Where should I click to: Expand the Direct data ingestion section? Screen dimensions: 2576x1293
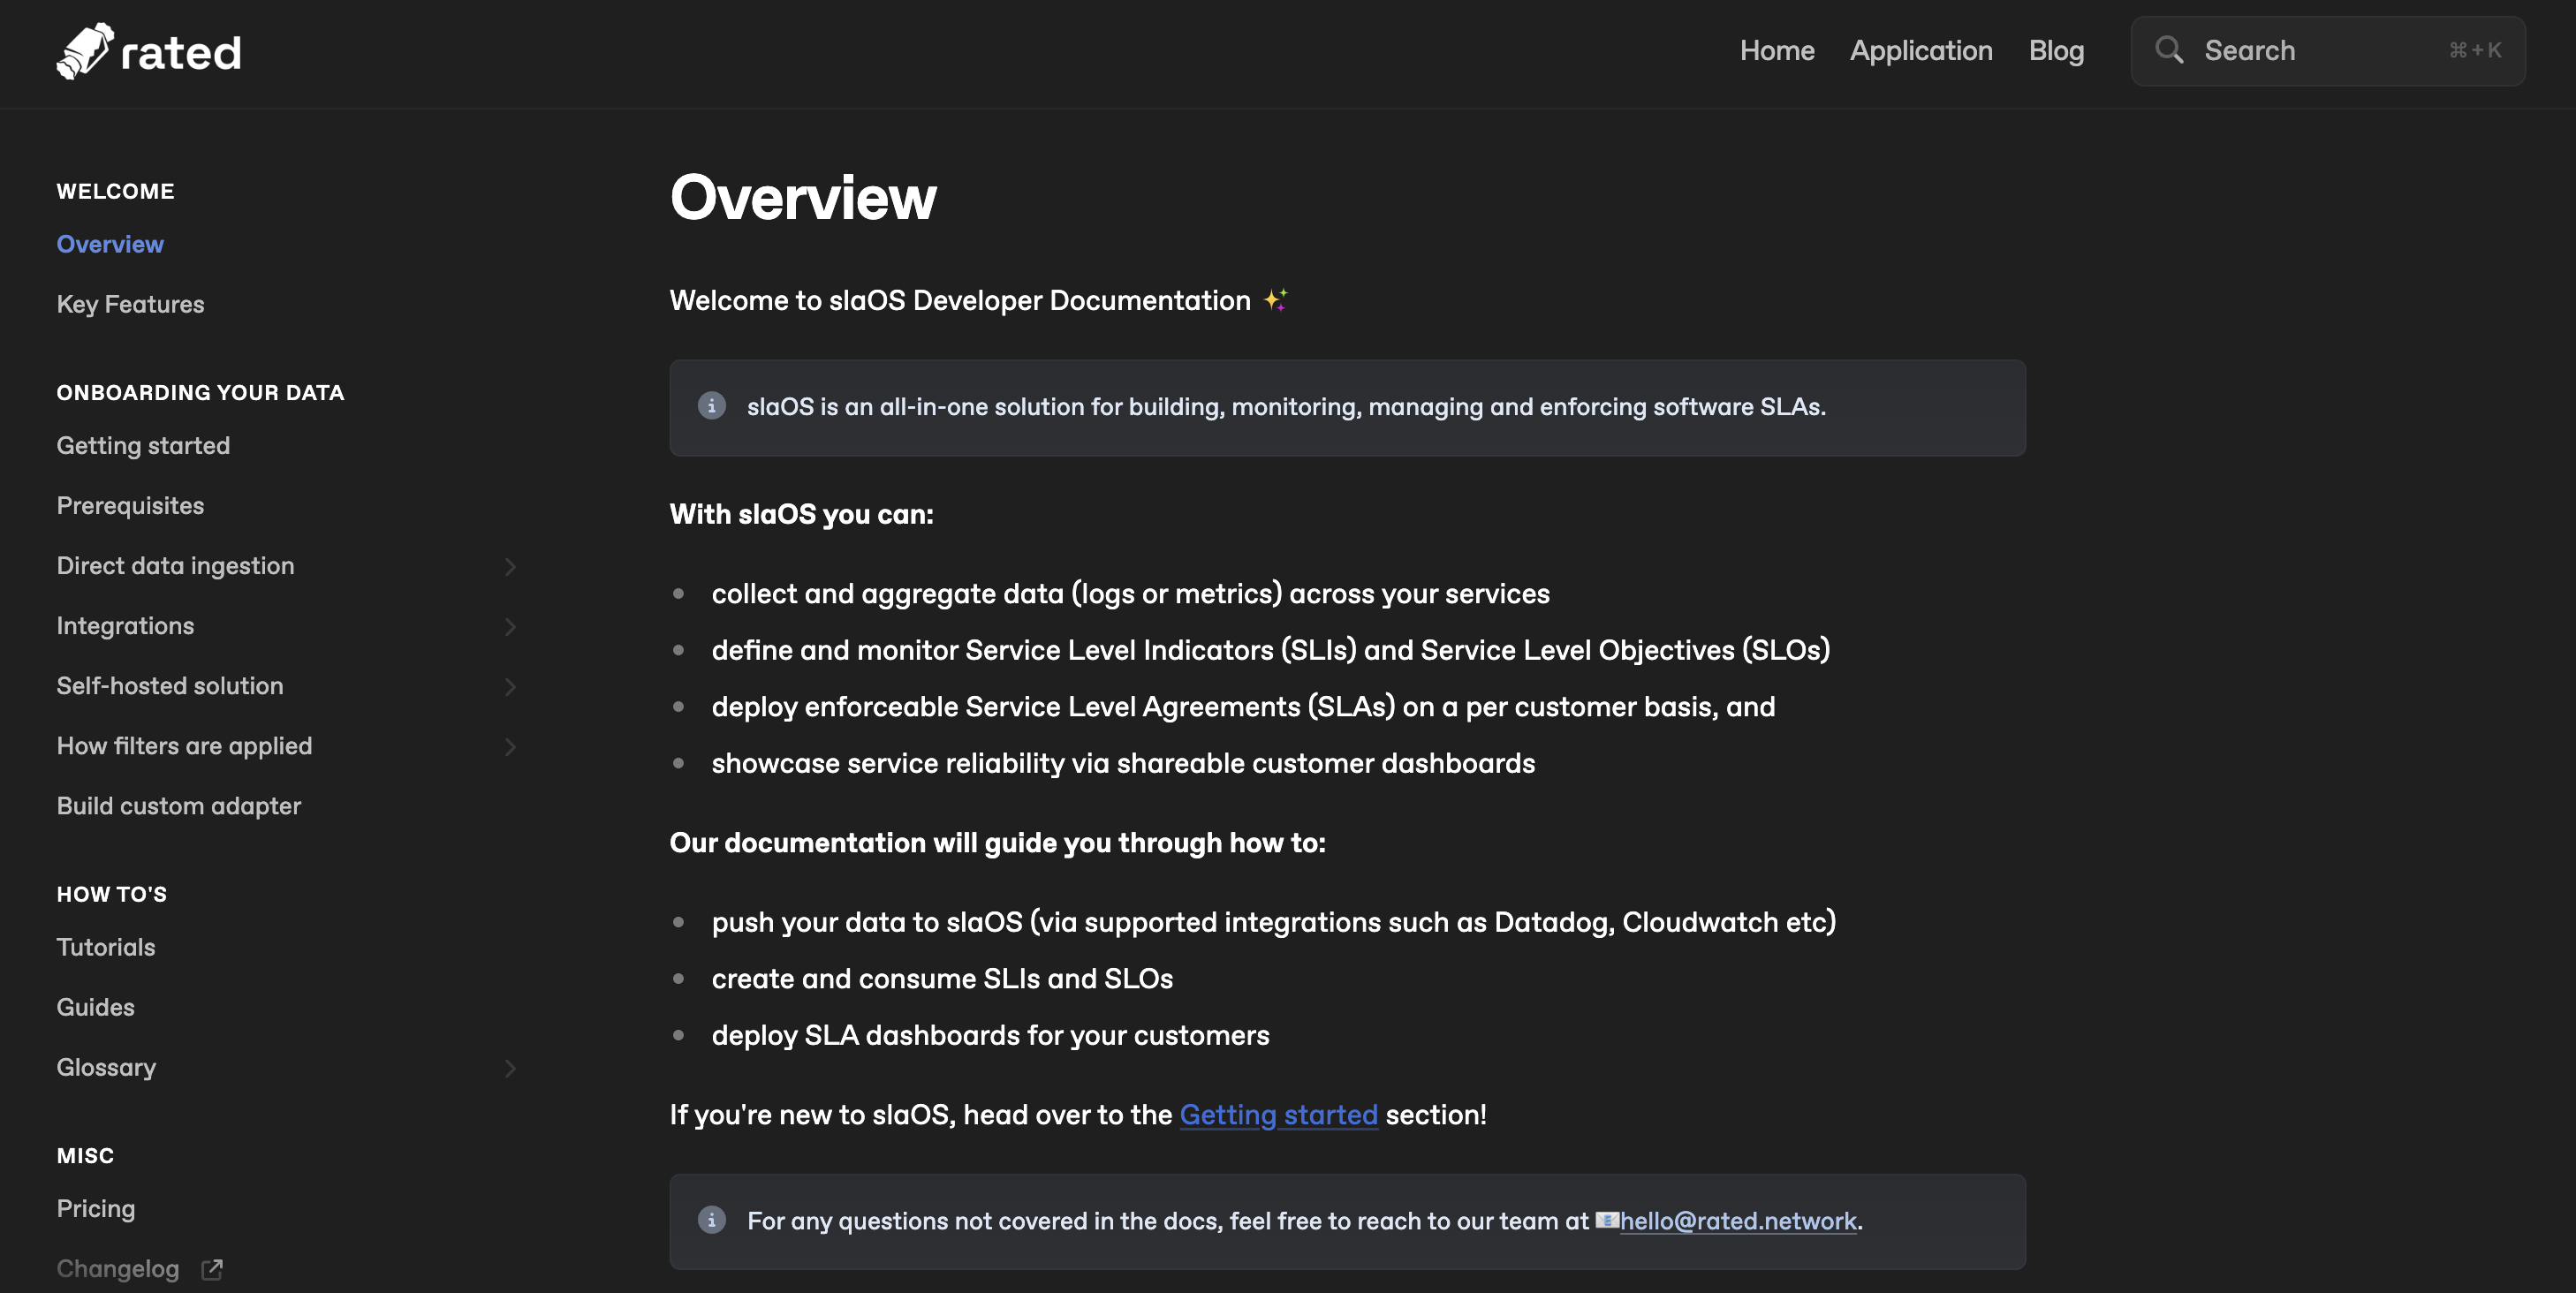[x=510, y=567]
